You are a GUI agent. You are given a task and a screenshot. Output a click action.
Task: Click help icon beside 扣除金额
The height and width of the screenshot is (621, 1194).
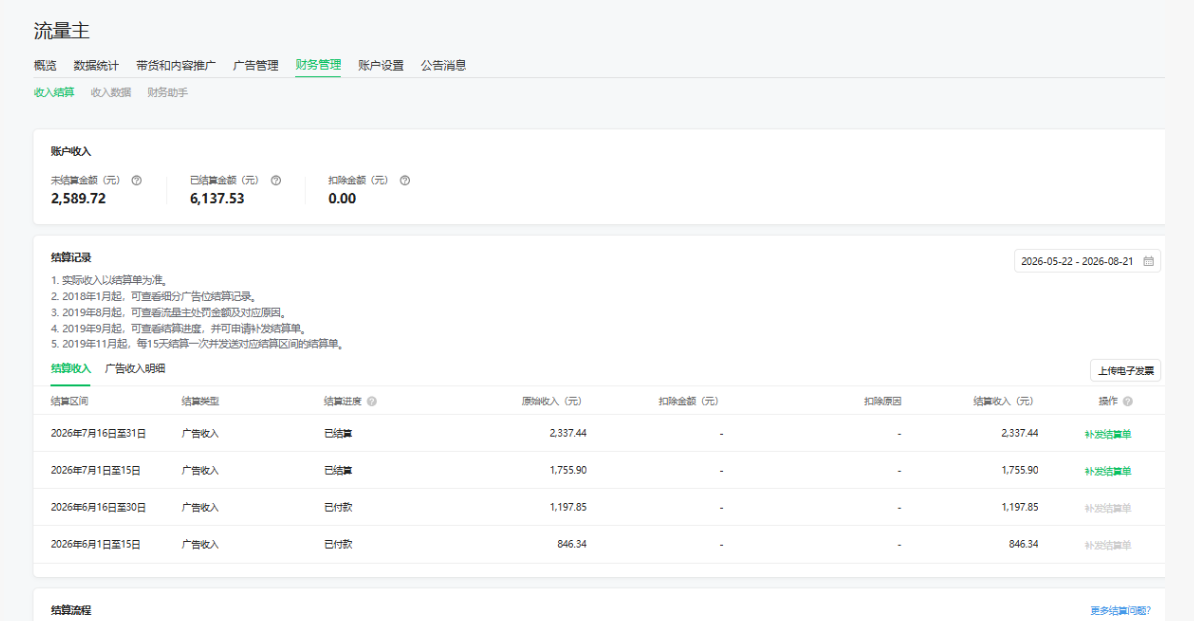tap(404, 180)
